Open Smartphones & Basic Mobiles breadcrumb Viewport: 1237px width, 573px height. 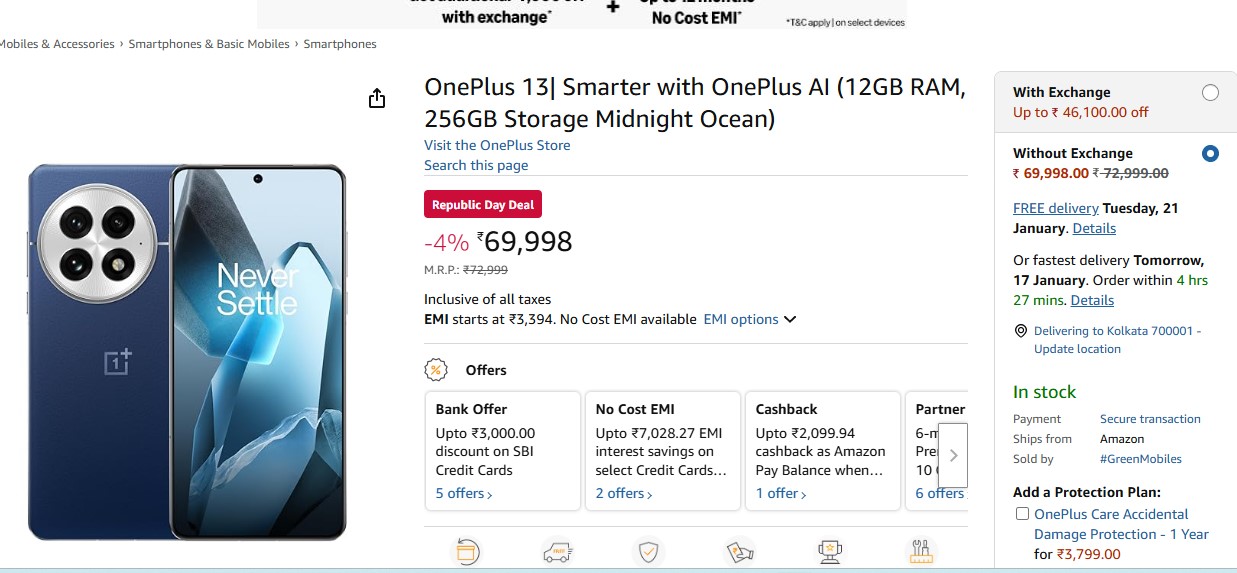point(209,44)
